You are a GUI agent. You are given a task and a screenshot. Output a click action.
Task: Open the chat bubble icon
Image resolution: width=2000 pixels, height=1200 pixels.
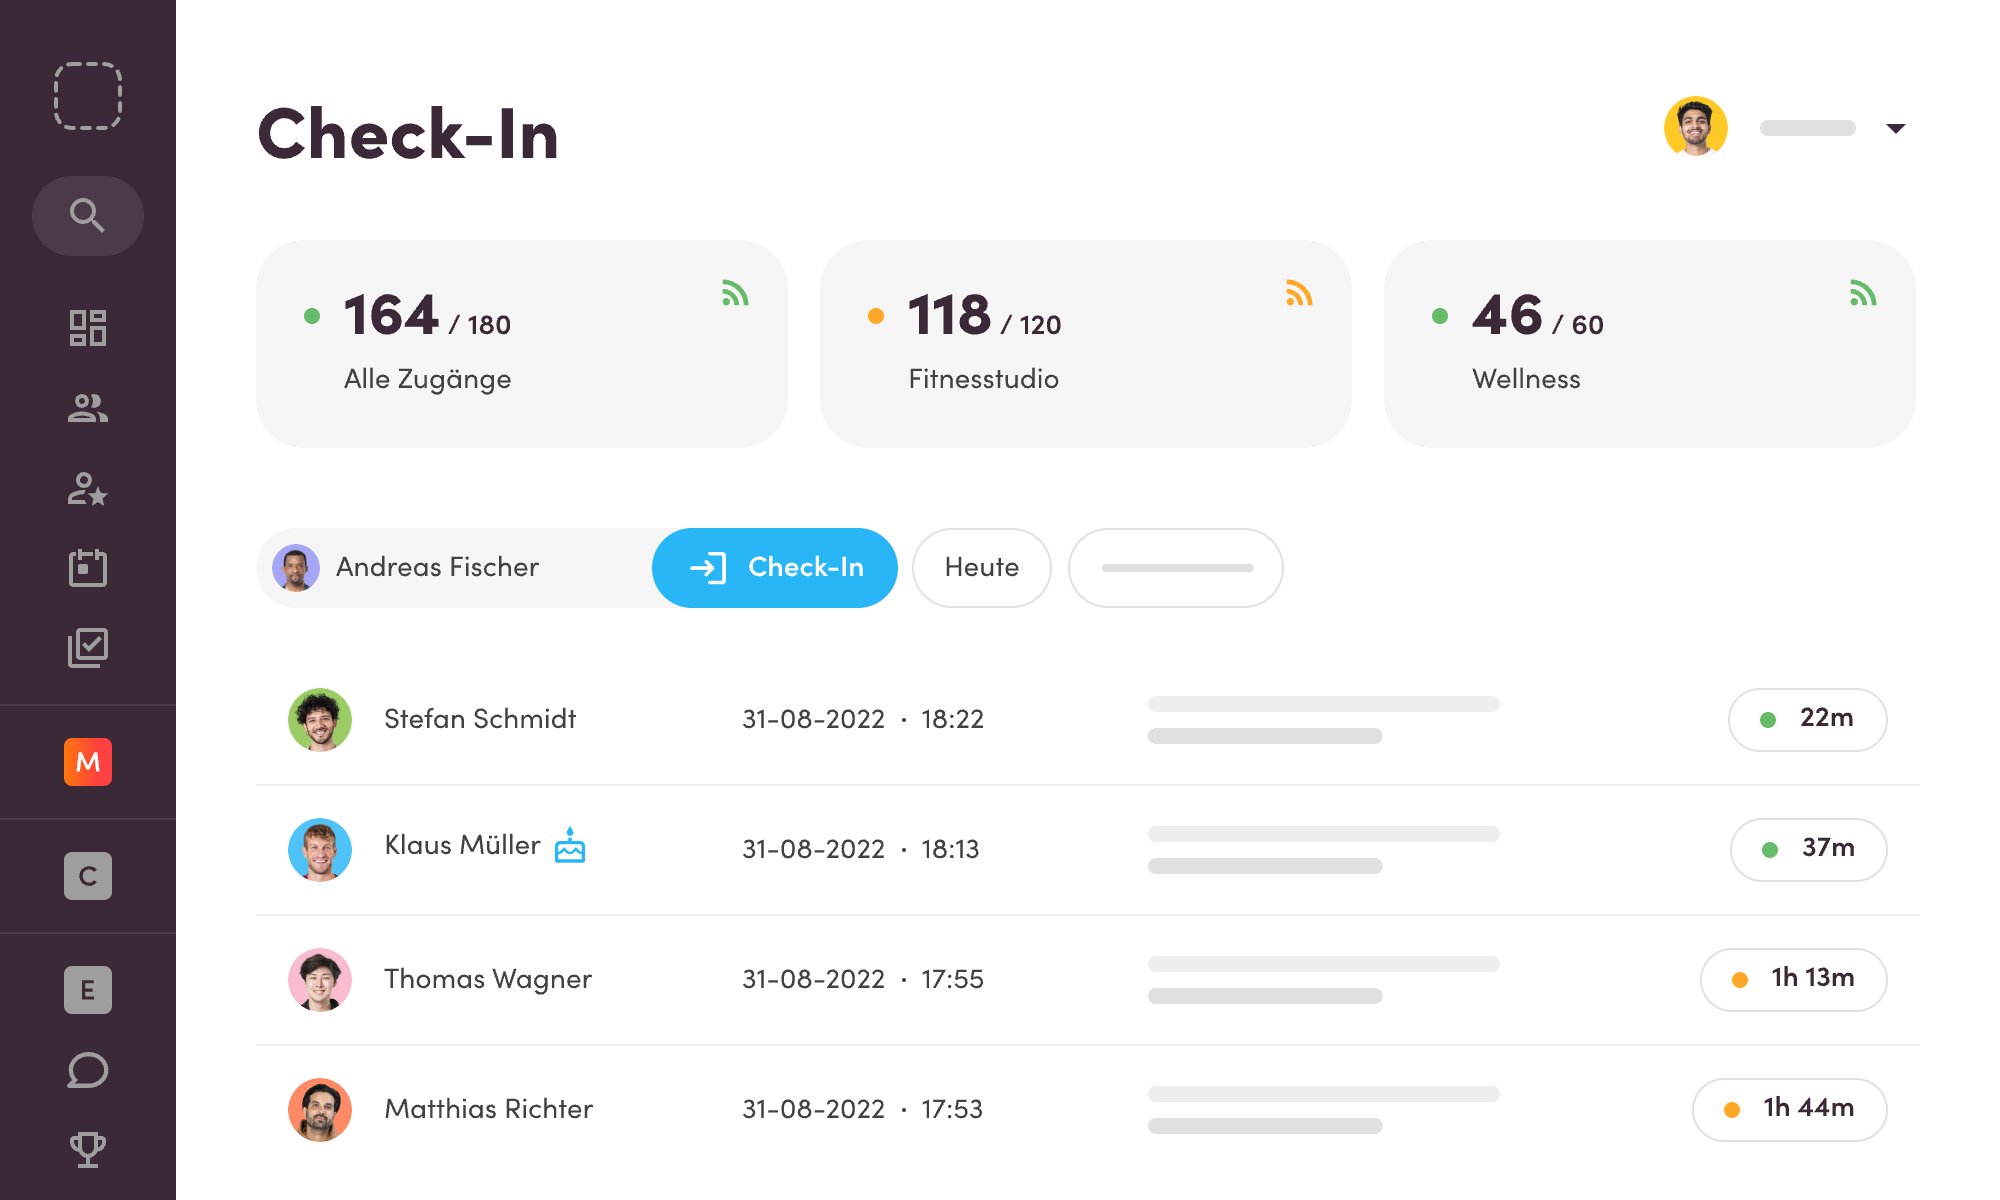point(88,1069)
